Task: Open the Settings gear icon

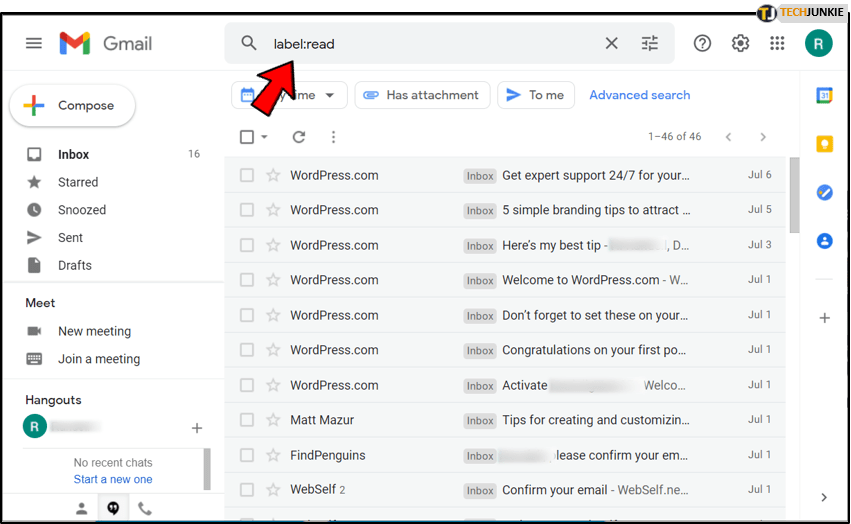Action: point(740,43)
